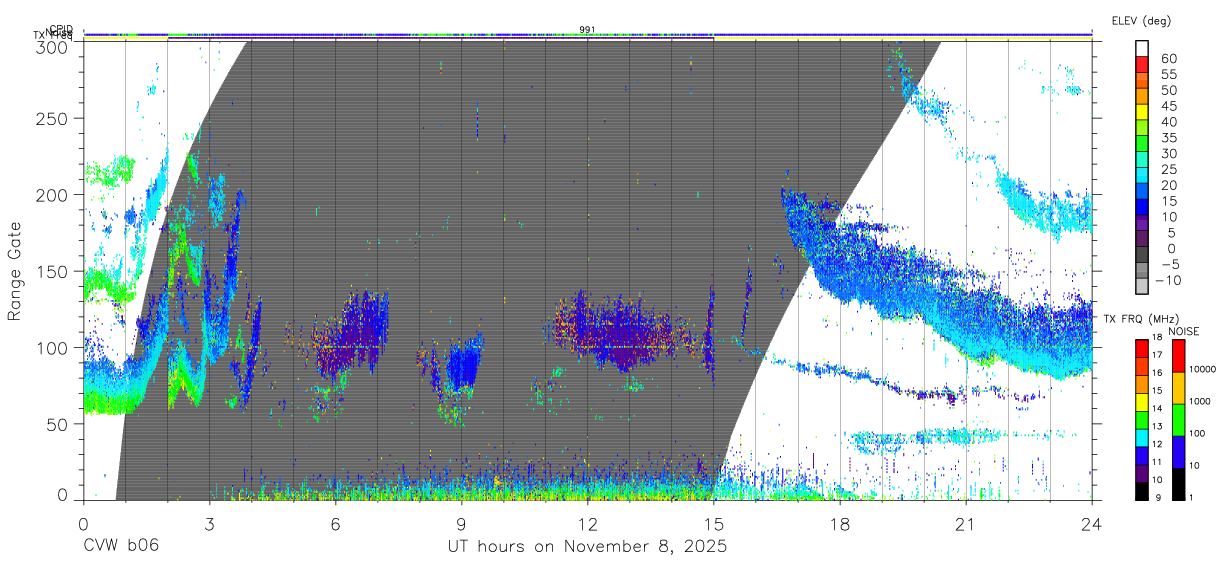Click the '60' label on the ELEV scale
Viewport: 1228px width, 567px height.
[x=1167, y=58]
